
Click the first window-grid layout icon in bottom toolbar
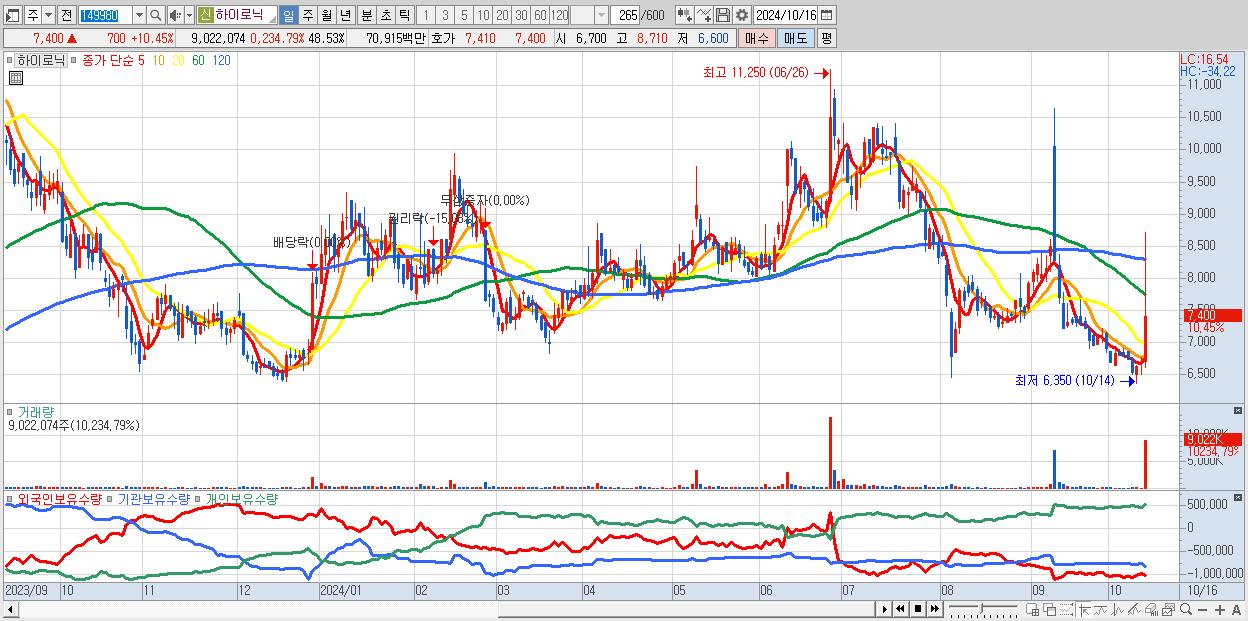point(1032,609)
